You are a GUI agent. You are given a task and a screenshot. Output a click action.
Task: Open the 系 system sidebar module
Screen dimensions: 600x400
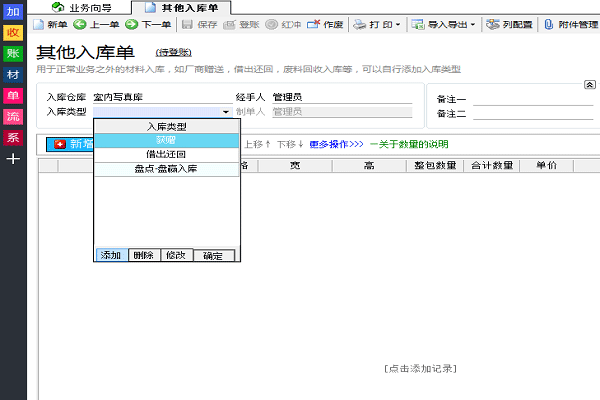click(x=13, y=138)
